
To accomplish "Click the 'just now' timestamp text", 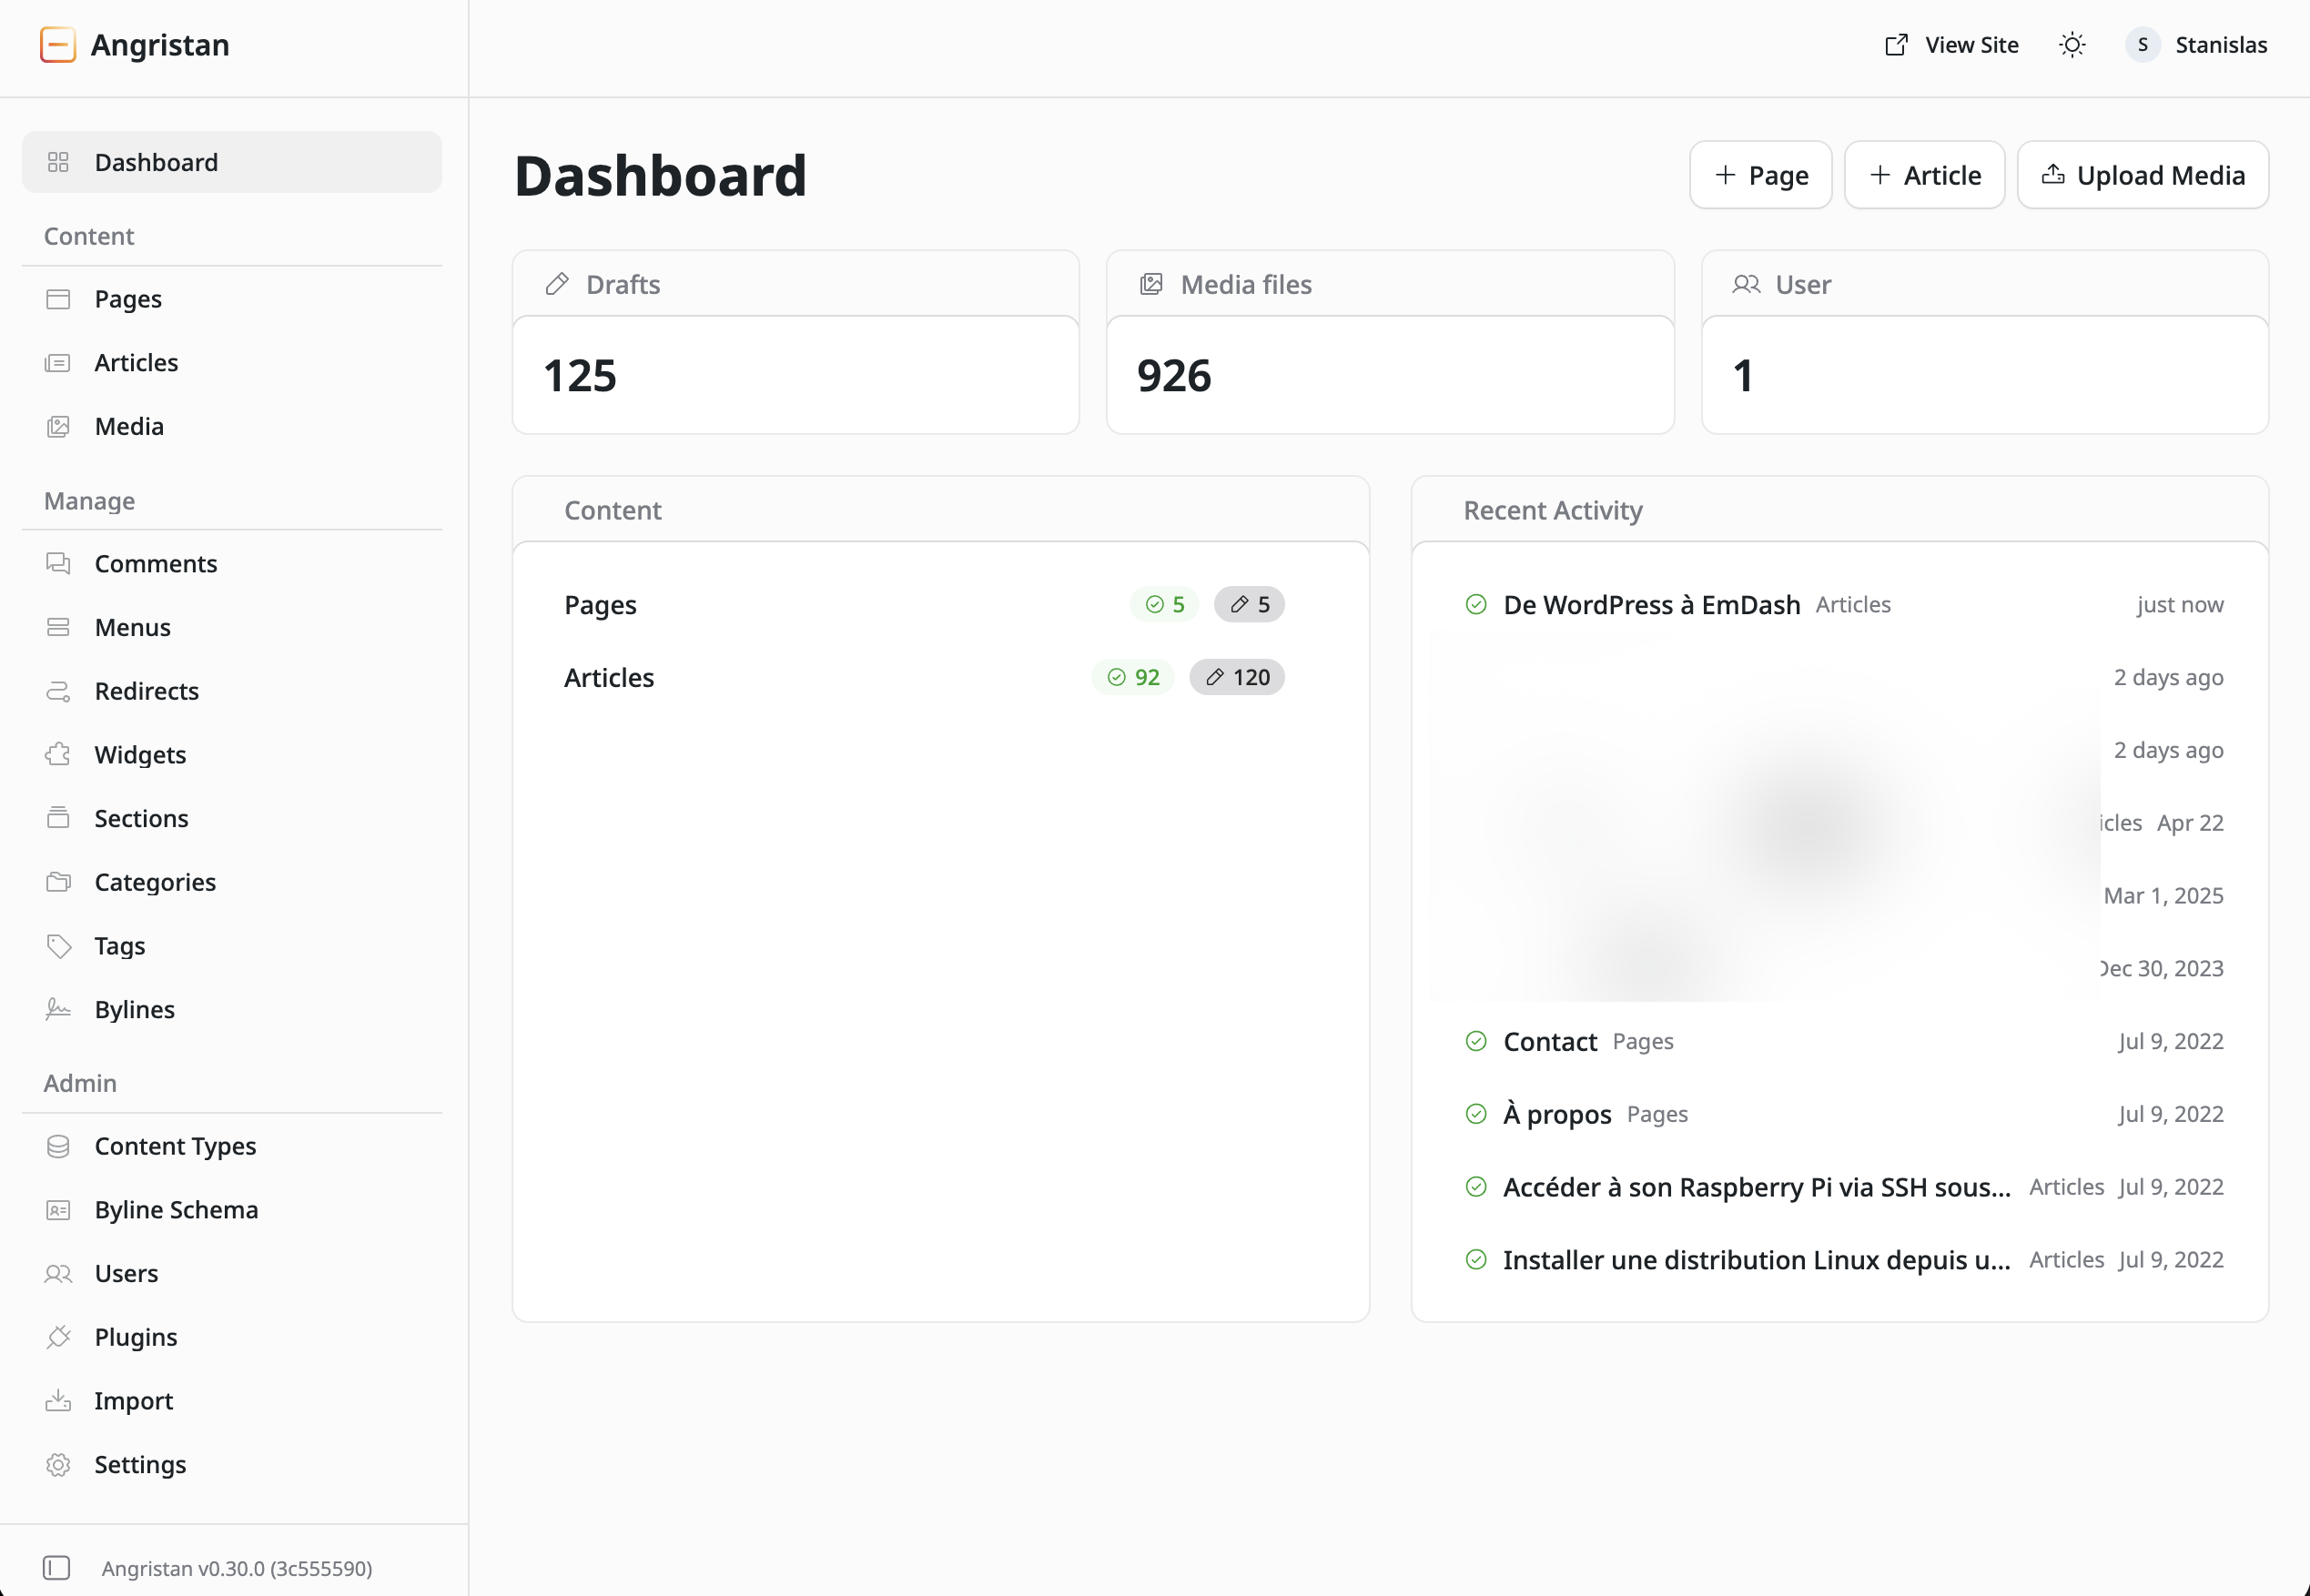I will coord(2180,605).
